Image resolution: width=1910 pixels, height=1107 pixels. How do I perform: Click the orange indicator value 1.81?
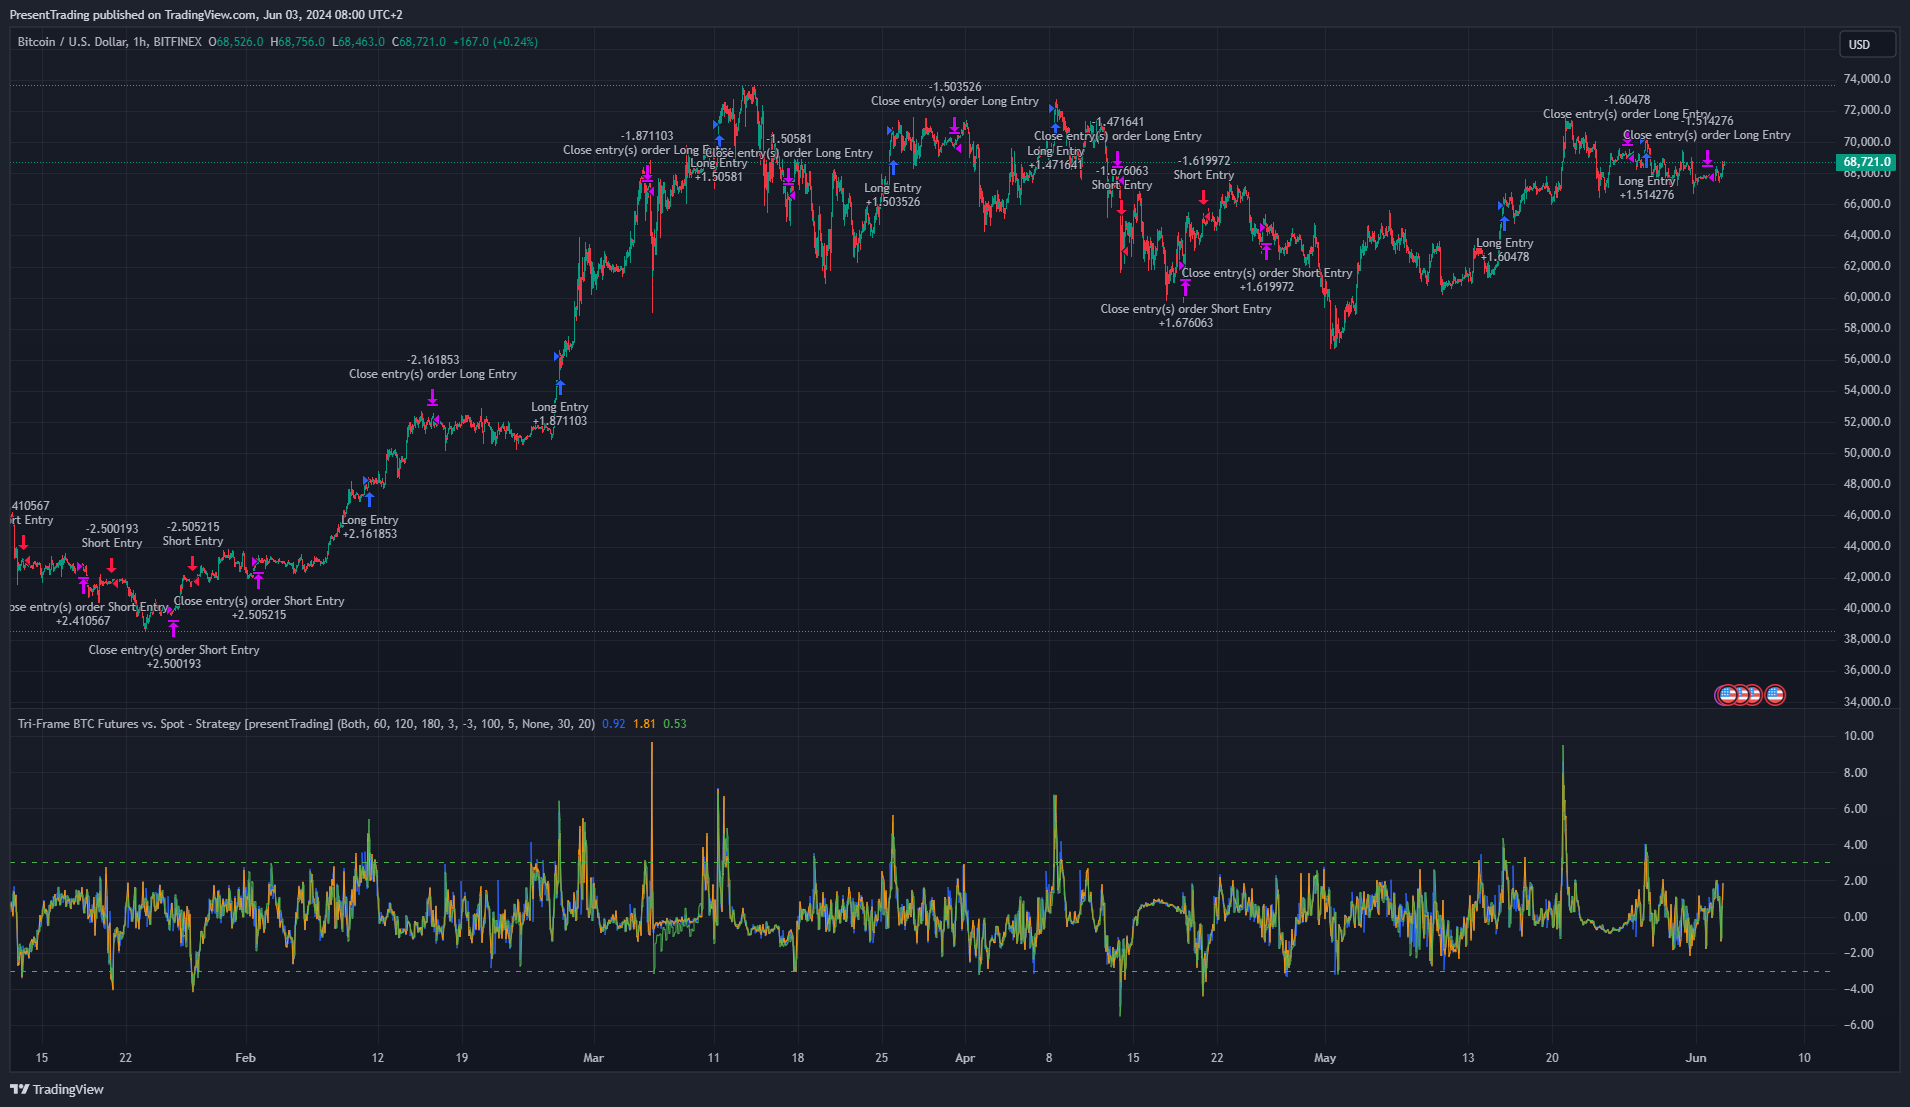(x=645, y=724)
